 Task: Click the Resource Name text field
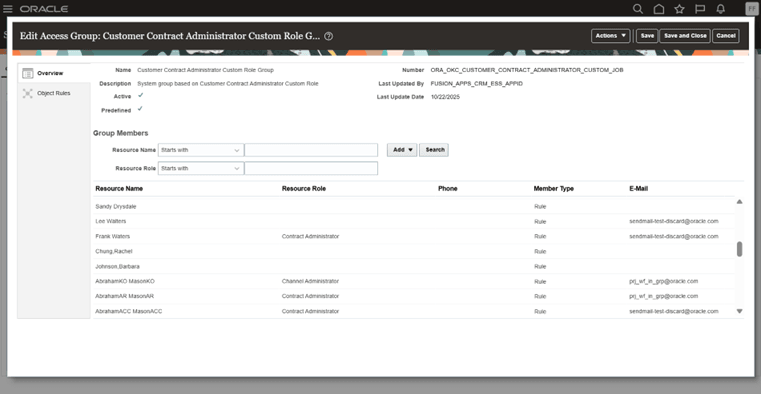[x=311, y=150]
